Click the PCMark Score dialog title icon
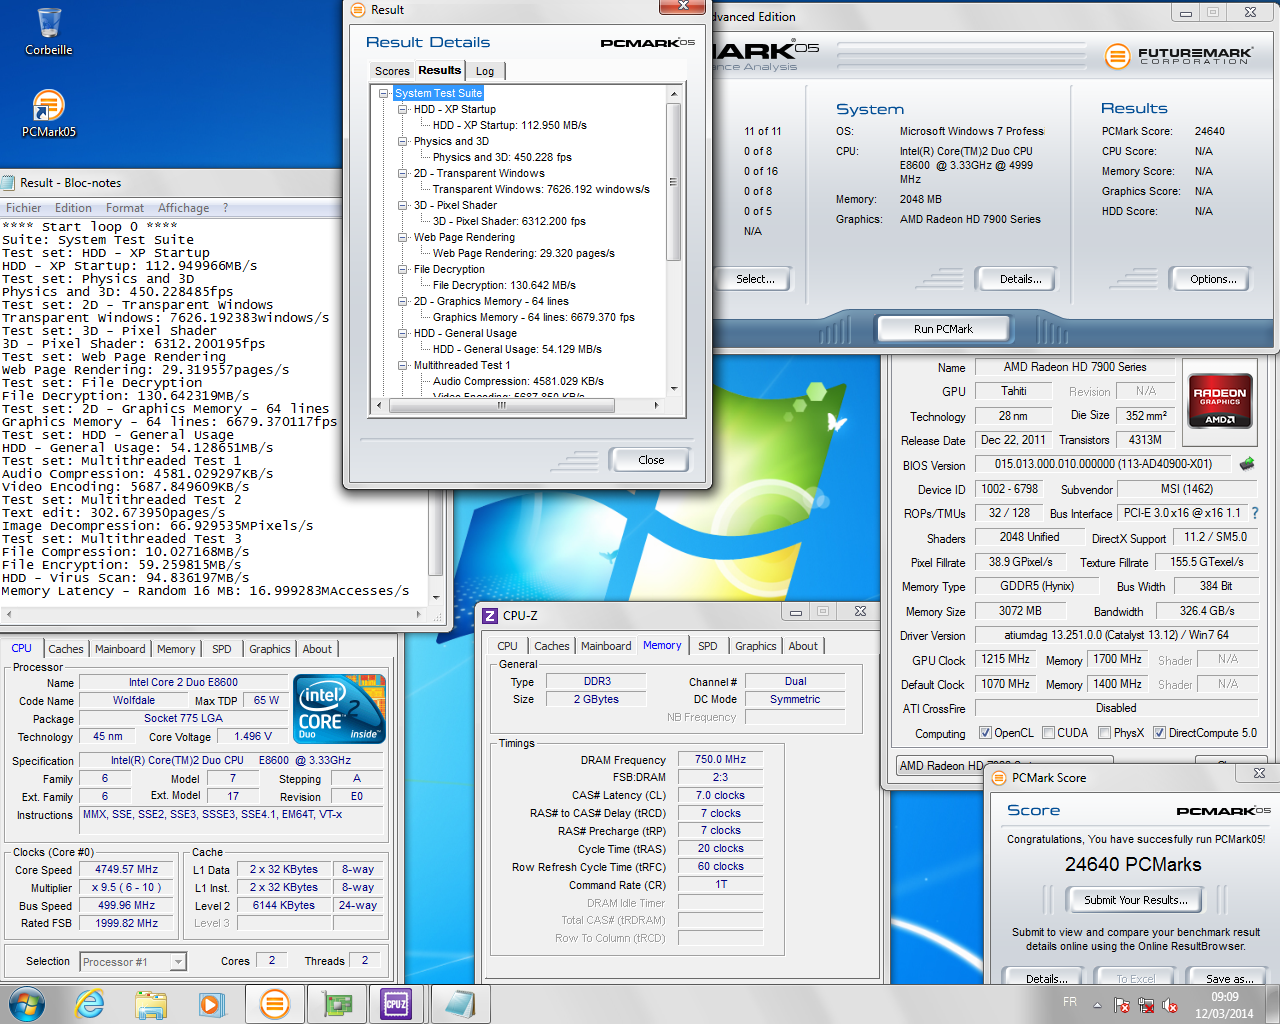Screen dimensions: 1280x1024 [x=998, y=777]
